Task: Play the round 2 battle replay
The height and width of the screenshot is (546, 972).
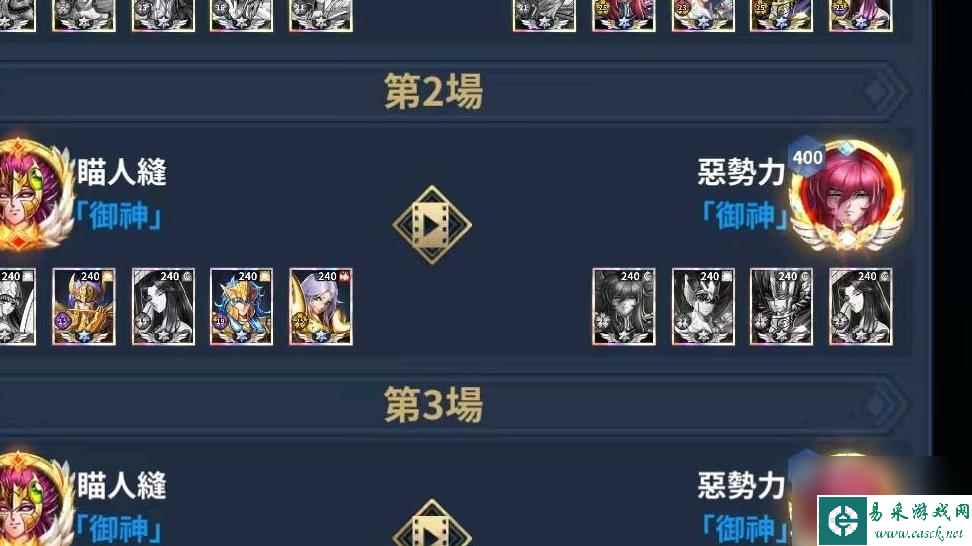Action: tap(432, 225)
